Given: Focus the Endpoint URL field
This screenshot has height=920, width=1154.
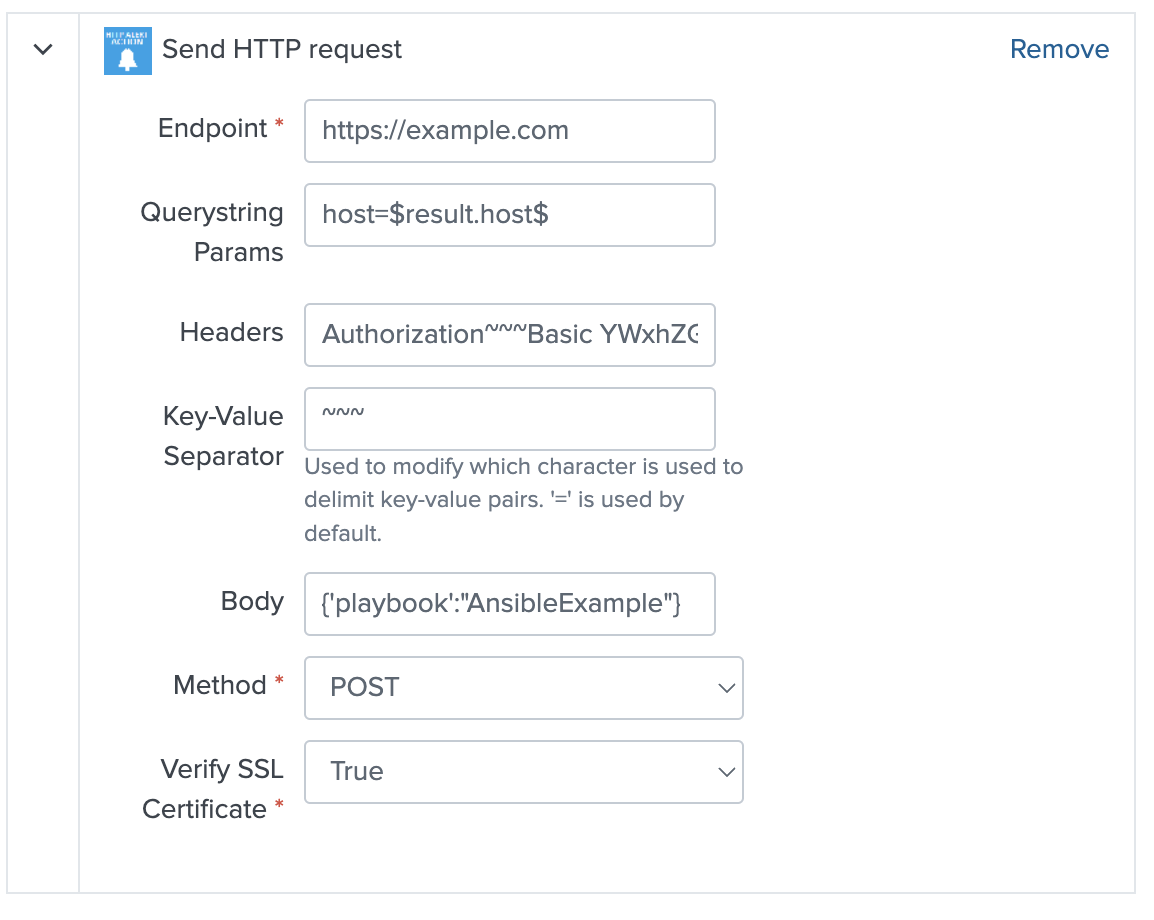Looking at the screenshot, I should 509,131.
